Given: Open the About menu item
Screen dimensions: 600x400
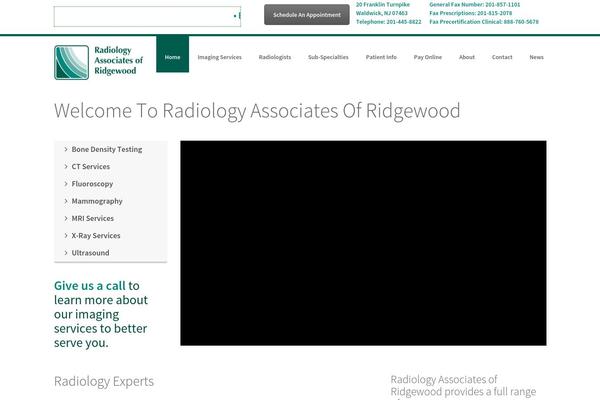Looking at the screenshot, I should [x=467, y=57].
